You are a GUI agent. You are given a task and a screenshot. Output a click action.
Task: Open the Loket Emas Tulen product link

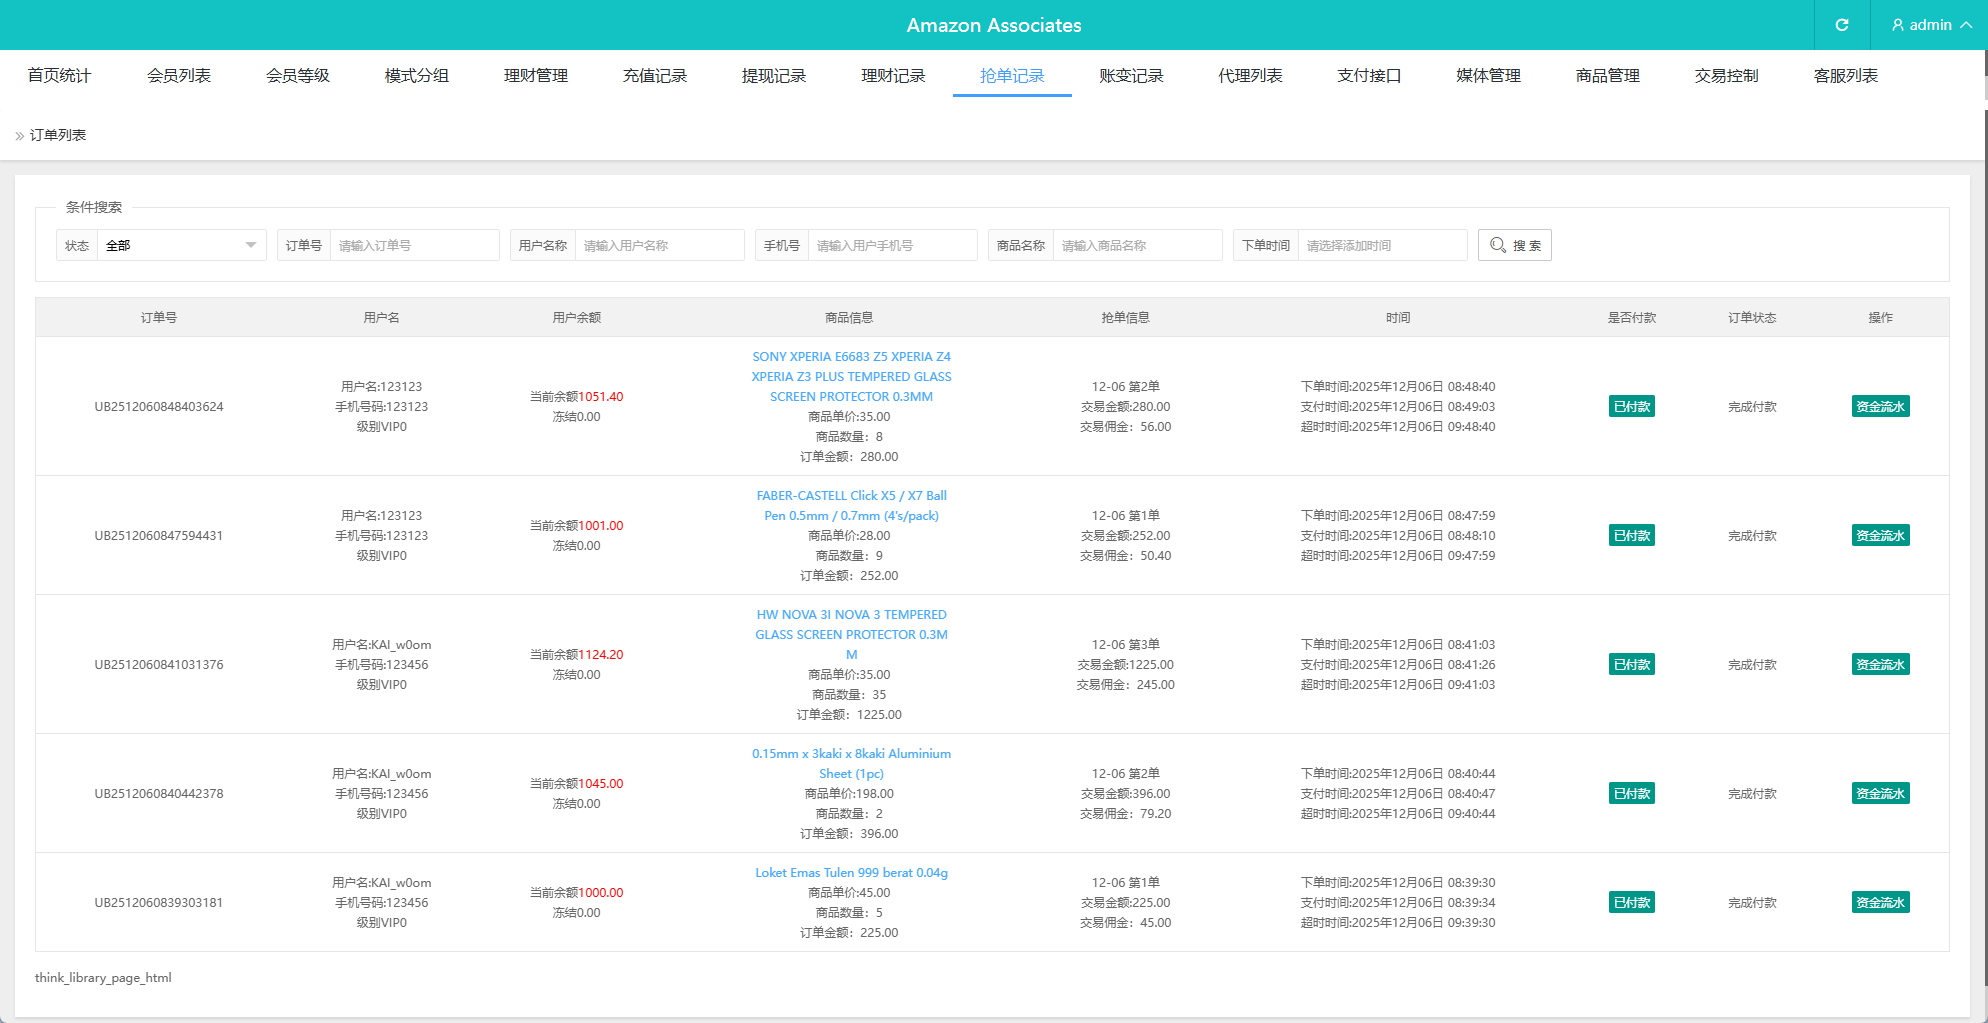tap(851, 873)
